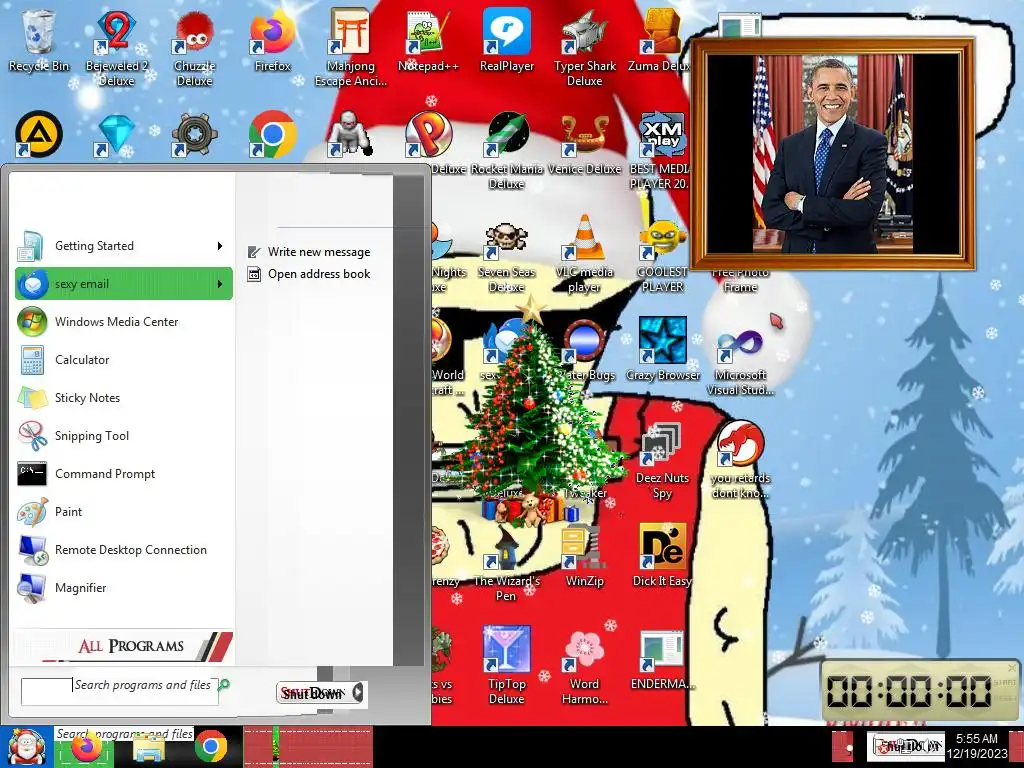1024x768 pixels.
Task: Open Chrome from the taskbar
Action: pyautogui.click(x=210, y=747)
